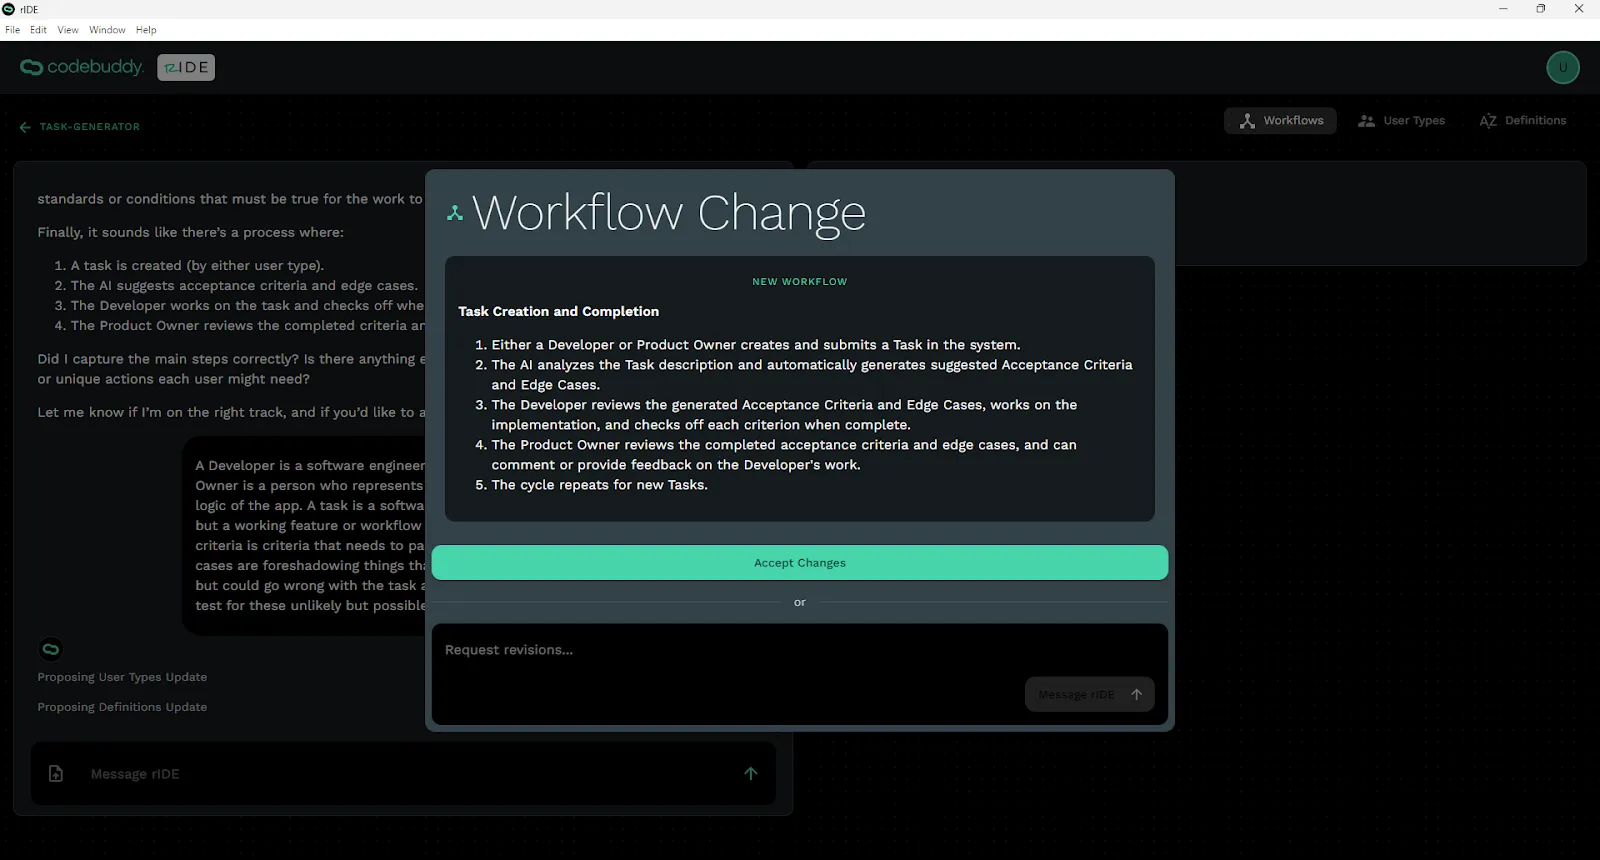
Task: Click the Task Creation and Completion heading
Action: coord(558,312)
